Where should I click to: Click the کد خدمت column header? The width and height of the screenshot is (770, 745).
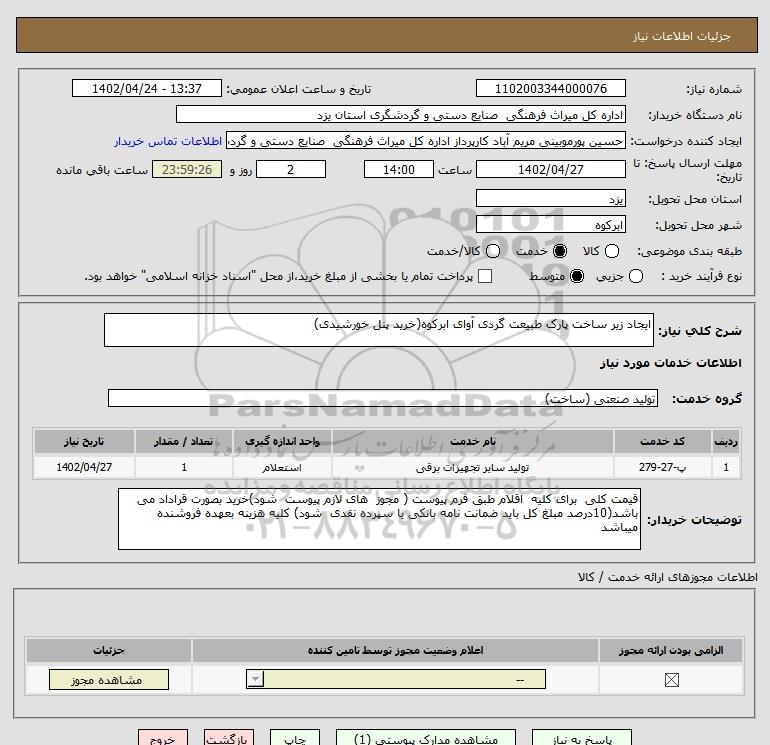pyautogui.click(x=662, y=441)
